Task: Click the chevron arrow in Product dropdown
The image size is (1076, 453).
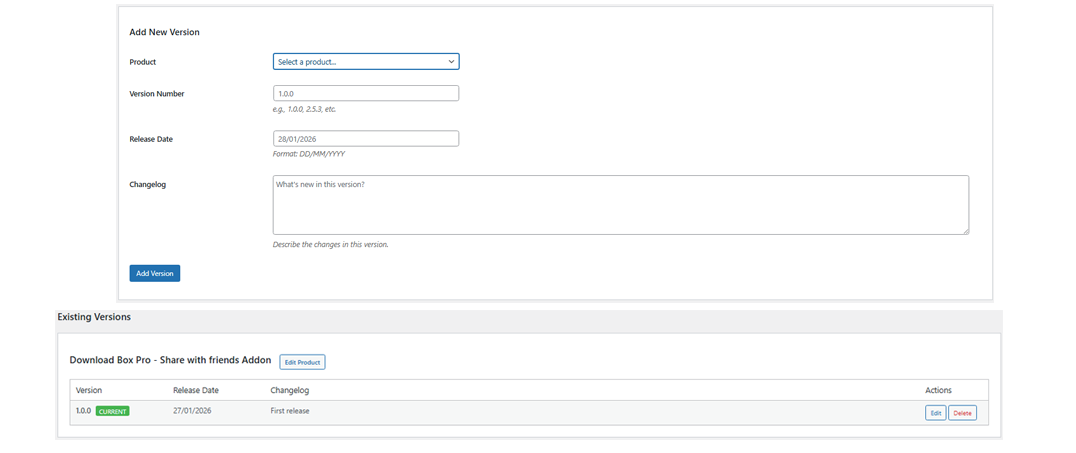Action: (x=451, y=62)
